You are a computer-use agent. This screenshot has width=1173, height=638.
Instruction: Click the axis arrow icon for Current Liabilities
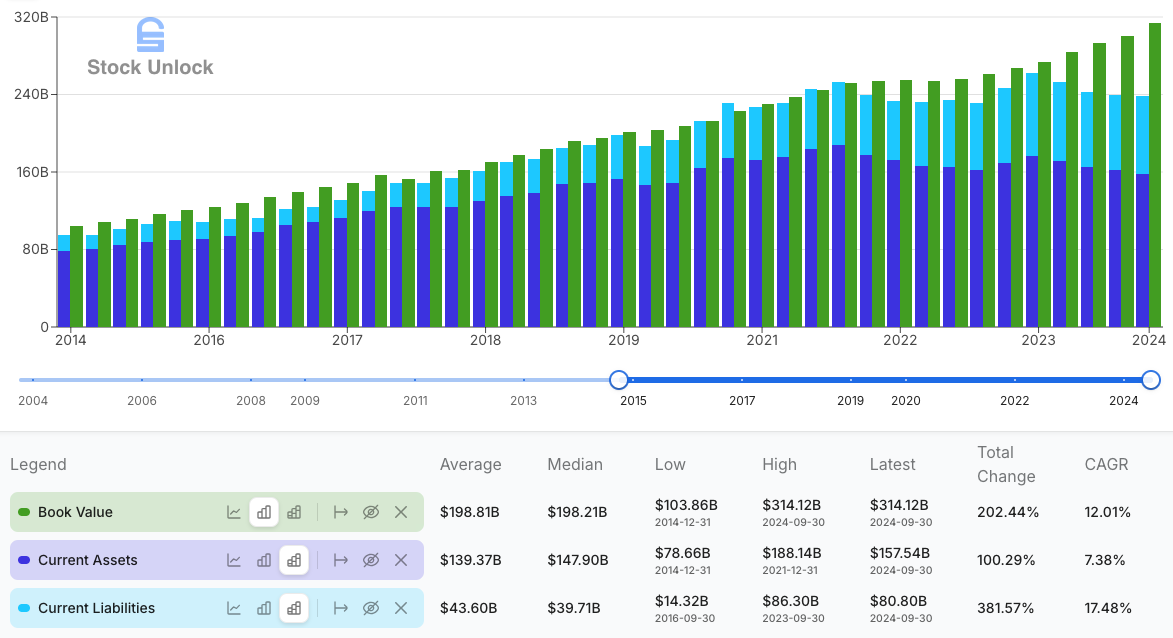click(340, 608)
